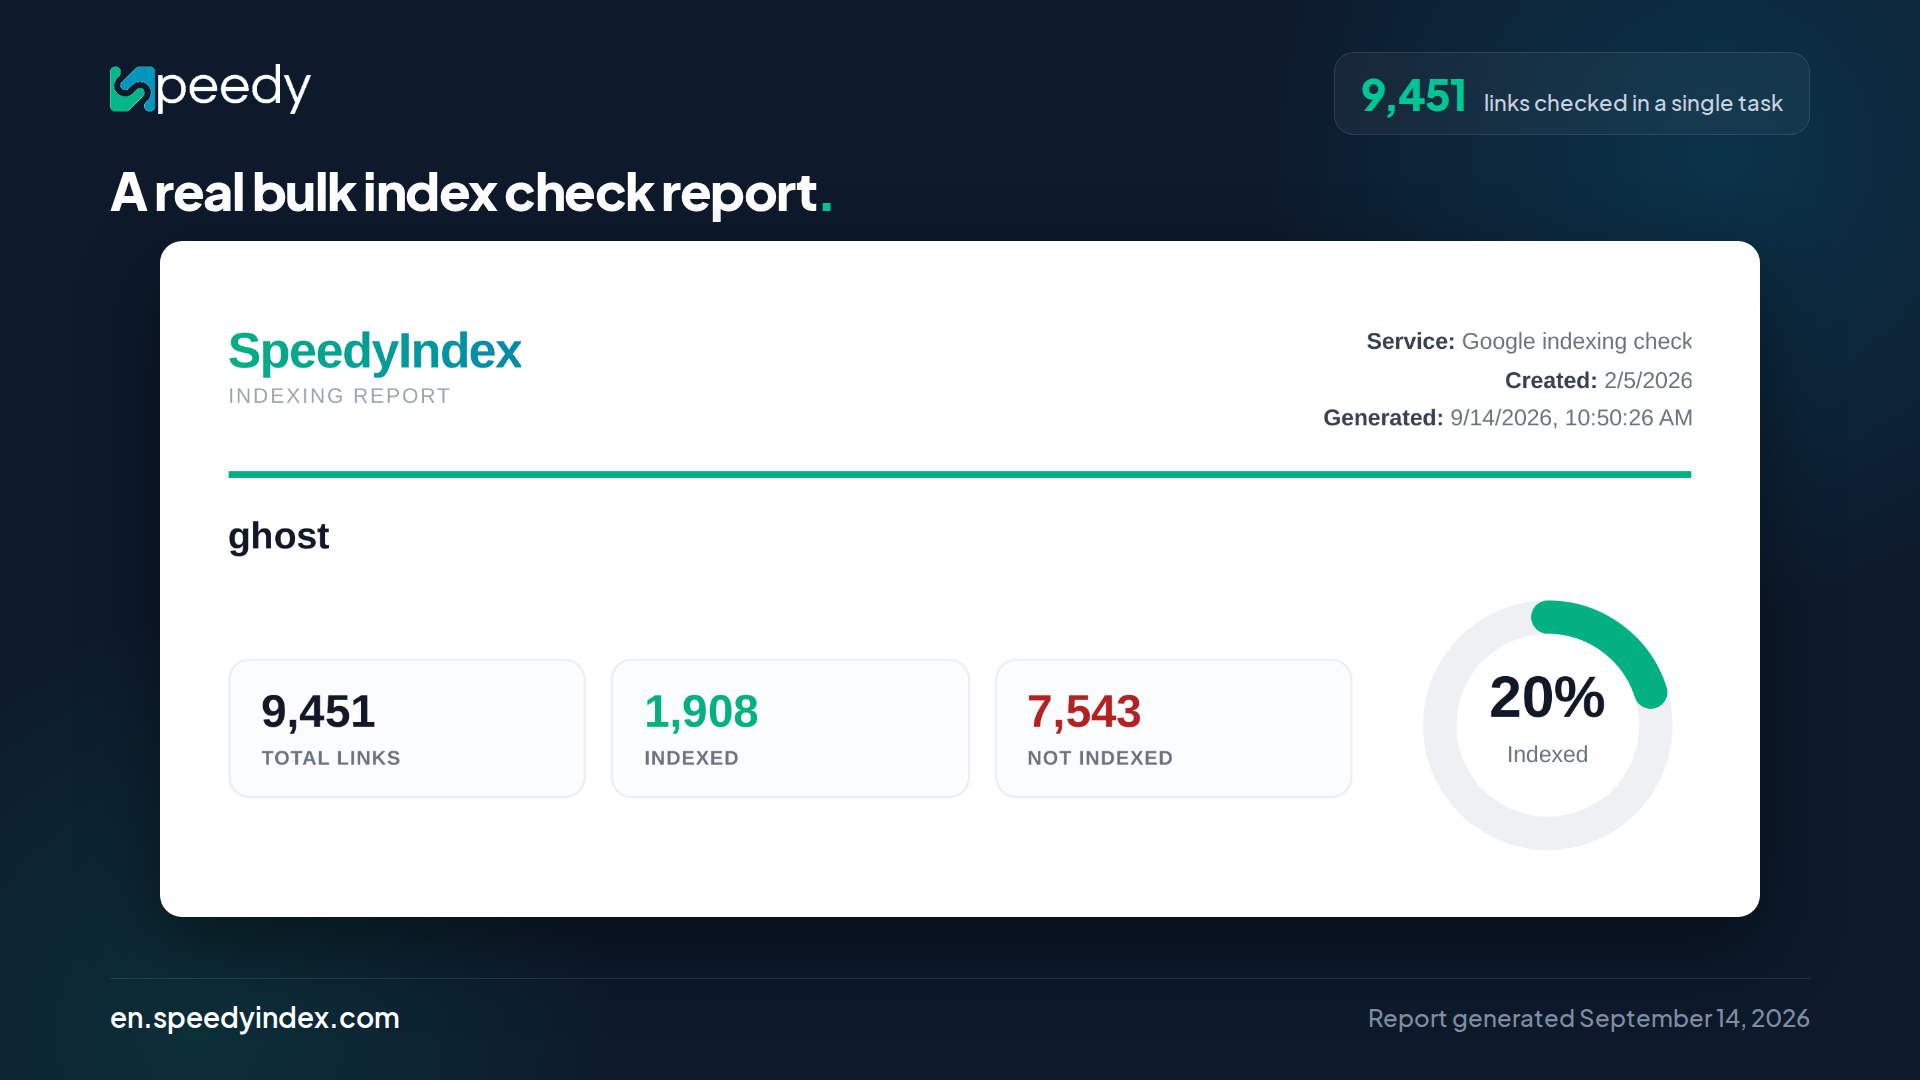Click the INDEXING REPORT subtitle

tap(339, 396)
